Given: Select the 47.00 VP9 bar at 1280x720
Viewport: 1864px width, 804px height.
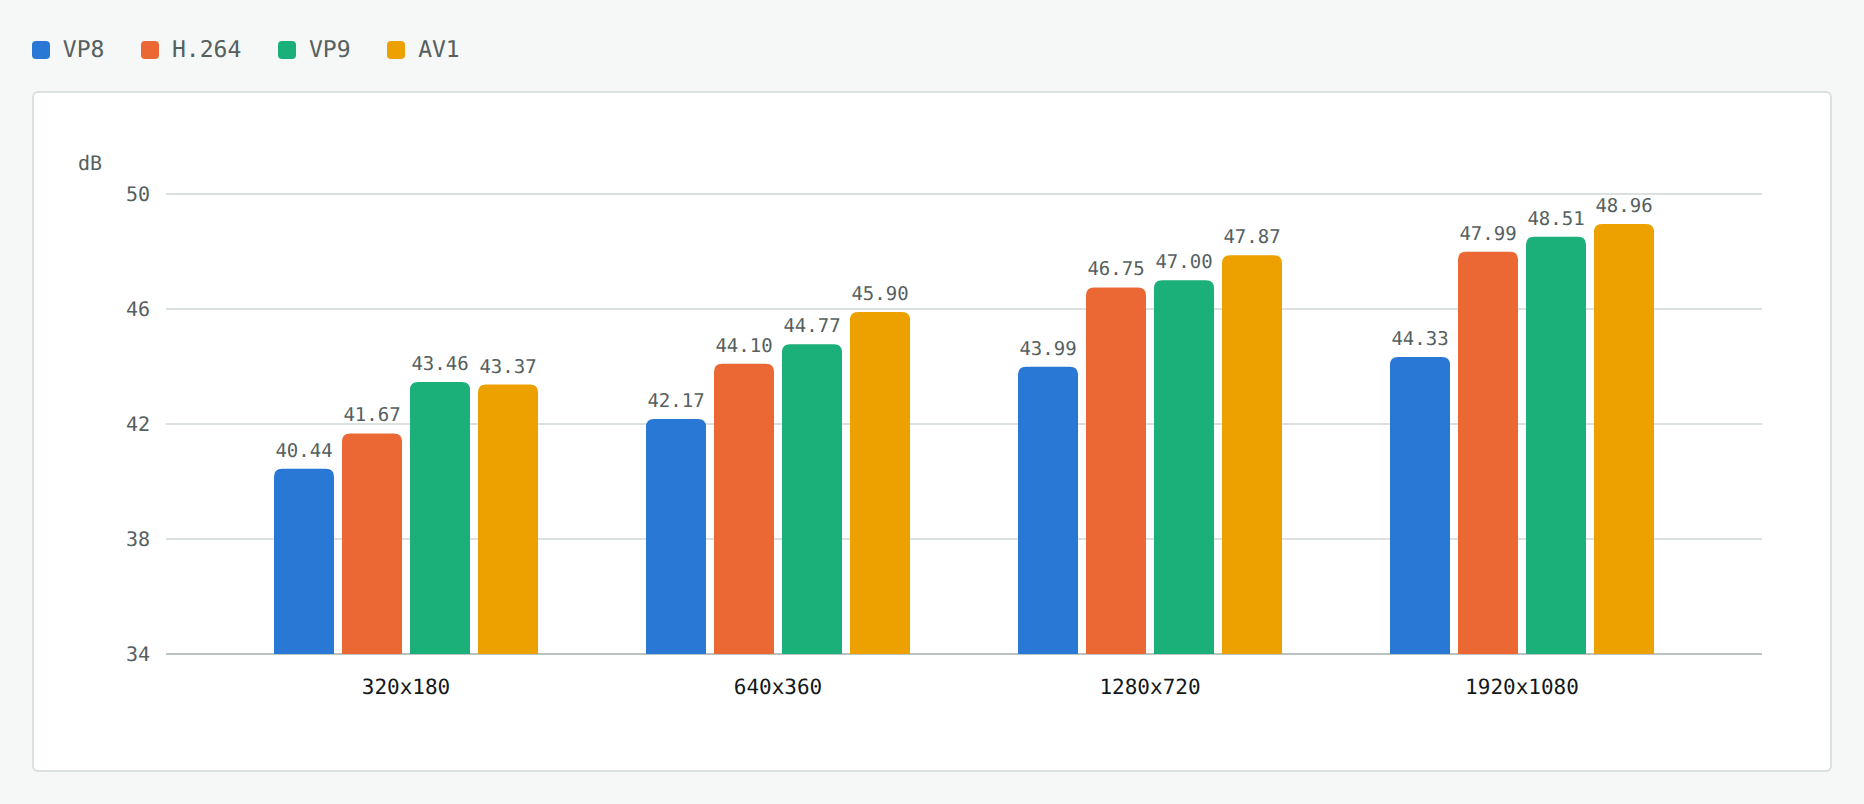Looking at the screenshot, I should point(1184,467).
